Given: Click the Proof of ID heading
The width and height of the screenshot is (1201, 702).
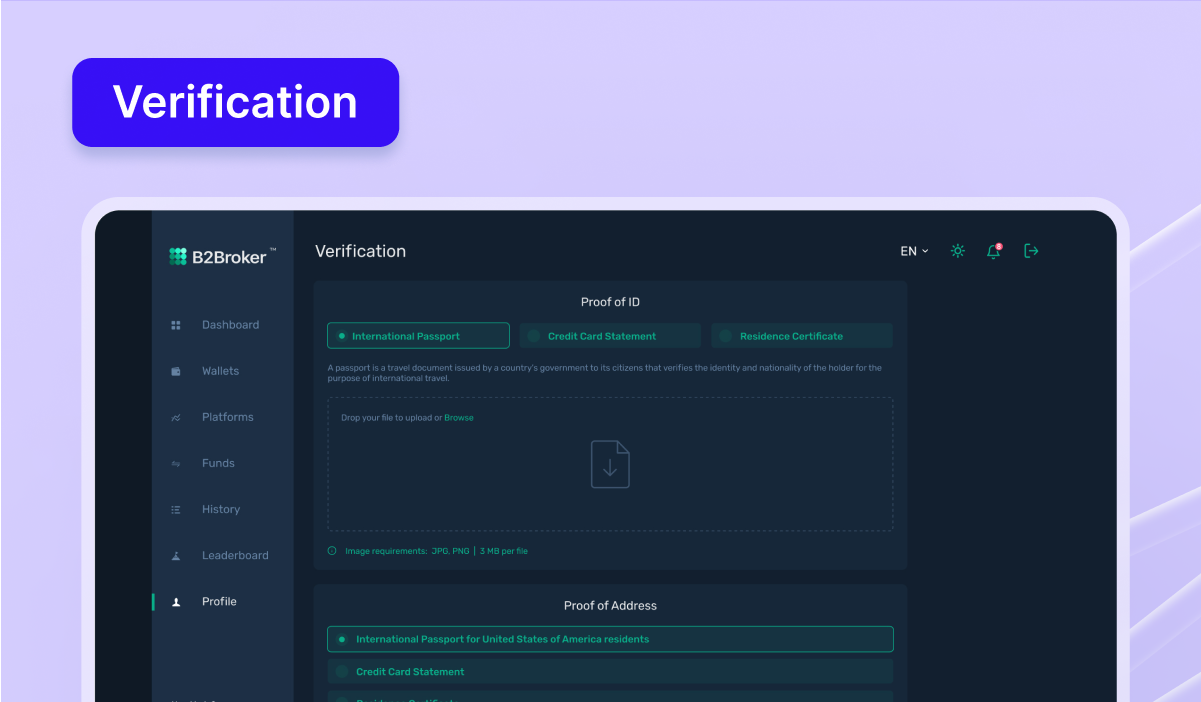Looking at the screenshot, I should pos(610,302).
